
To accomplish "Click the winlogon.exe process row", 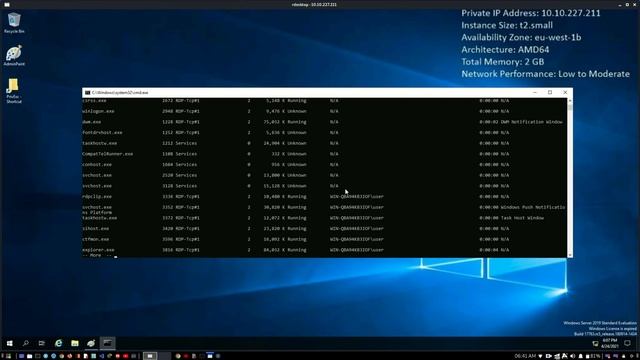I will [x=324, y=111].
